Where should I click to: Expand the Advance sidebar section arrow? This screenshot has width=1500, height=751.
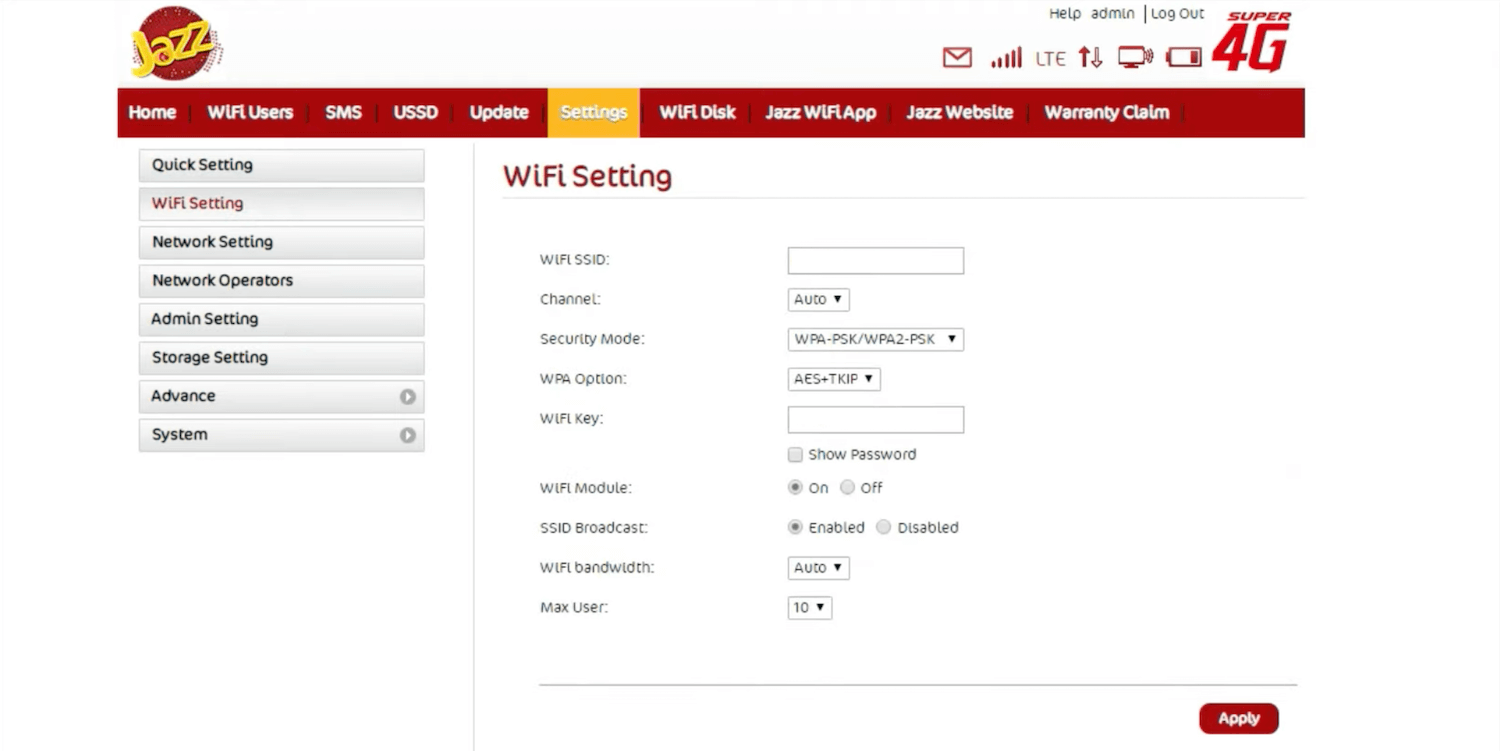point(407,397)
